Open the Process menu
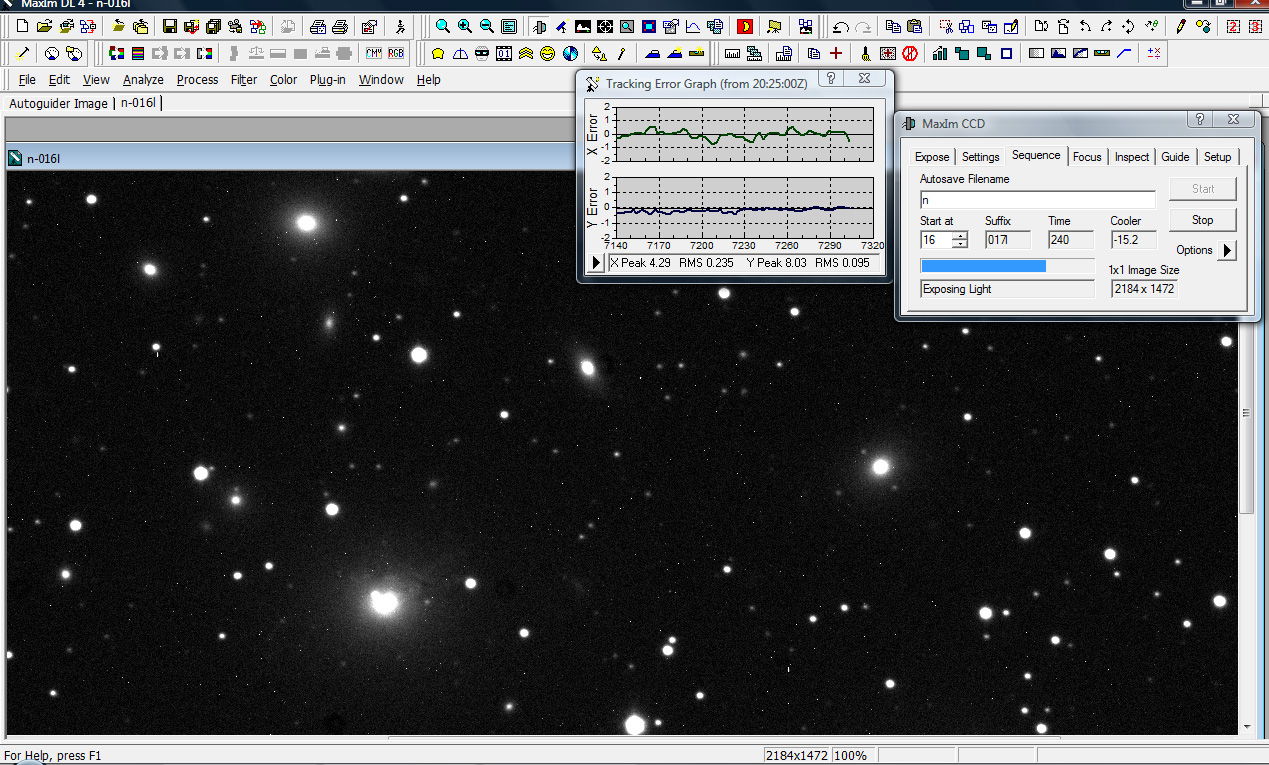The width and height of the screenshot is (1269, 765). tap(197, 80)
